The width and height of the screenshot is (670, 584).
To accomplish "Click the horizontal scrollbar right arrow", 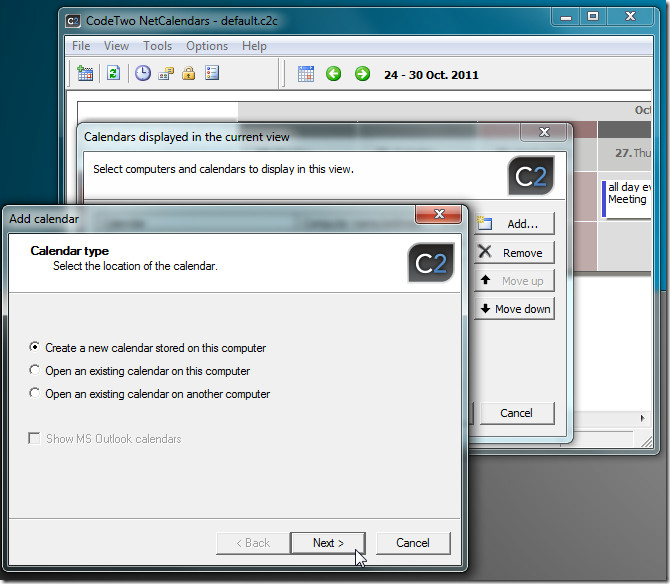I will 643,418.
